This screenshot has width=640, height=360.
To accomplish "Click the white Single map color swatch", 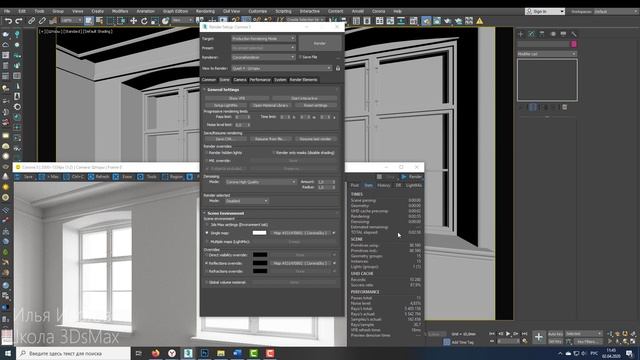I will point(260,233).
